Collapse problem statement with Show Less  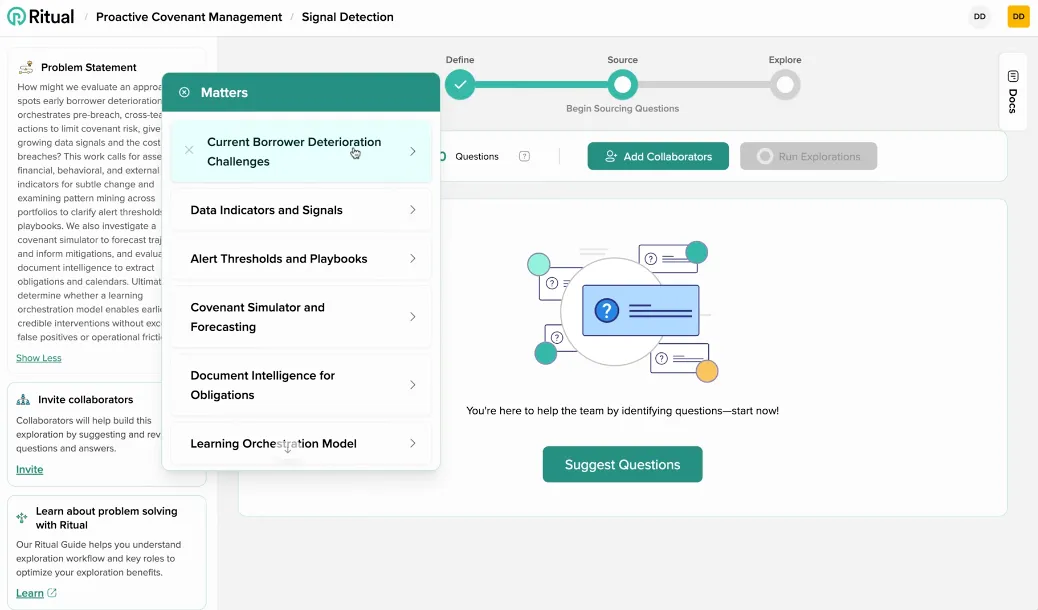[x=38, y=358]
